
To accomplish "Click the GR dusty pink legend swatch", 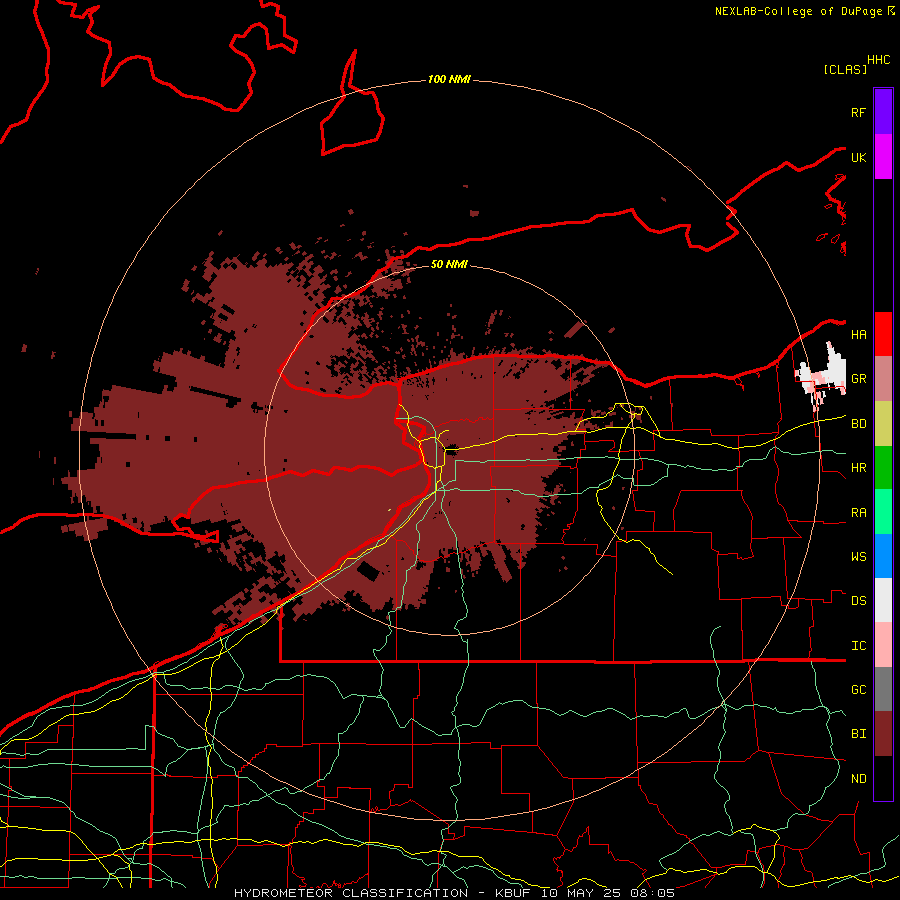I will pyautogui.click(x=883, y=379).
